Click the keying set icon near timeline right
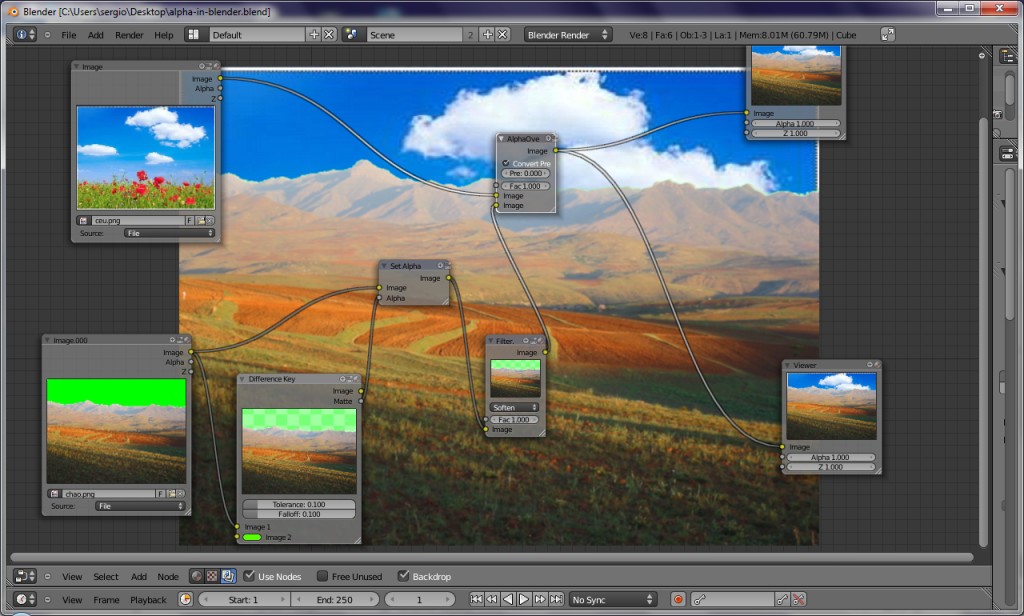Screen dimensions: 1024x616 [x=698, y=599]
